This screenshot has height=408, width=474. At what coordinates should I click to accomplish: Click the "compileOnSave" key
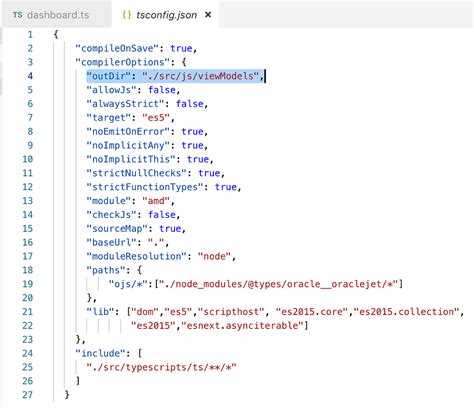[x=117, y=48]
